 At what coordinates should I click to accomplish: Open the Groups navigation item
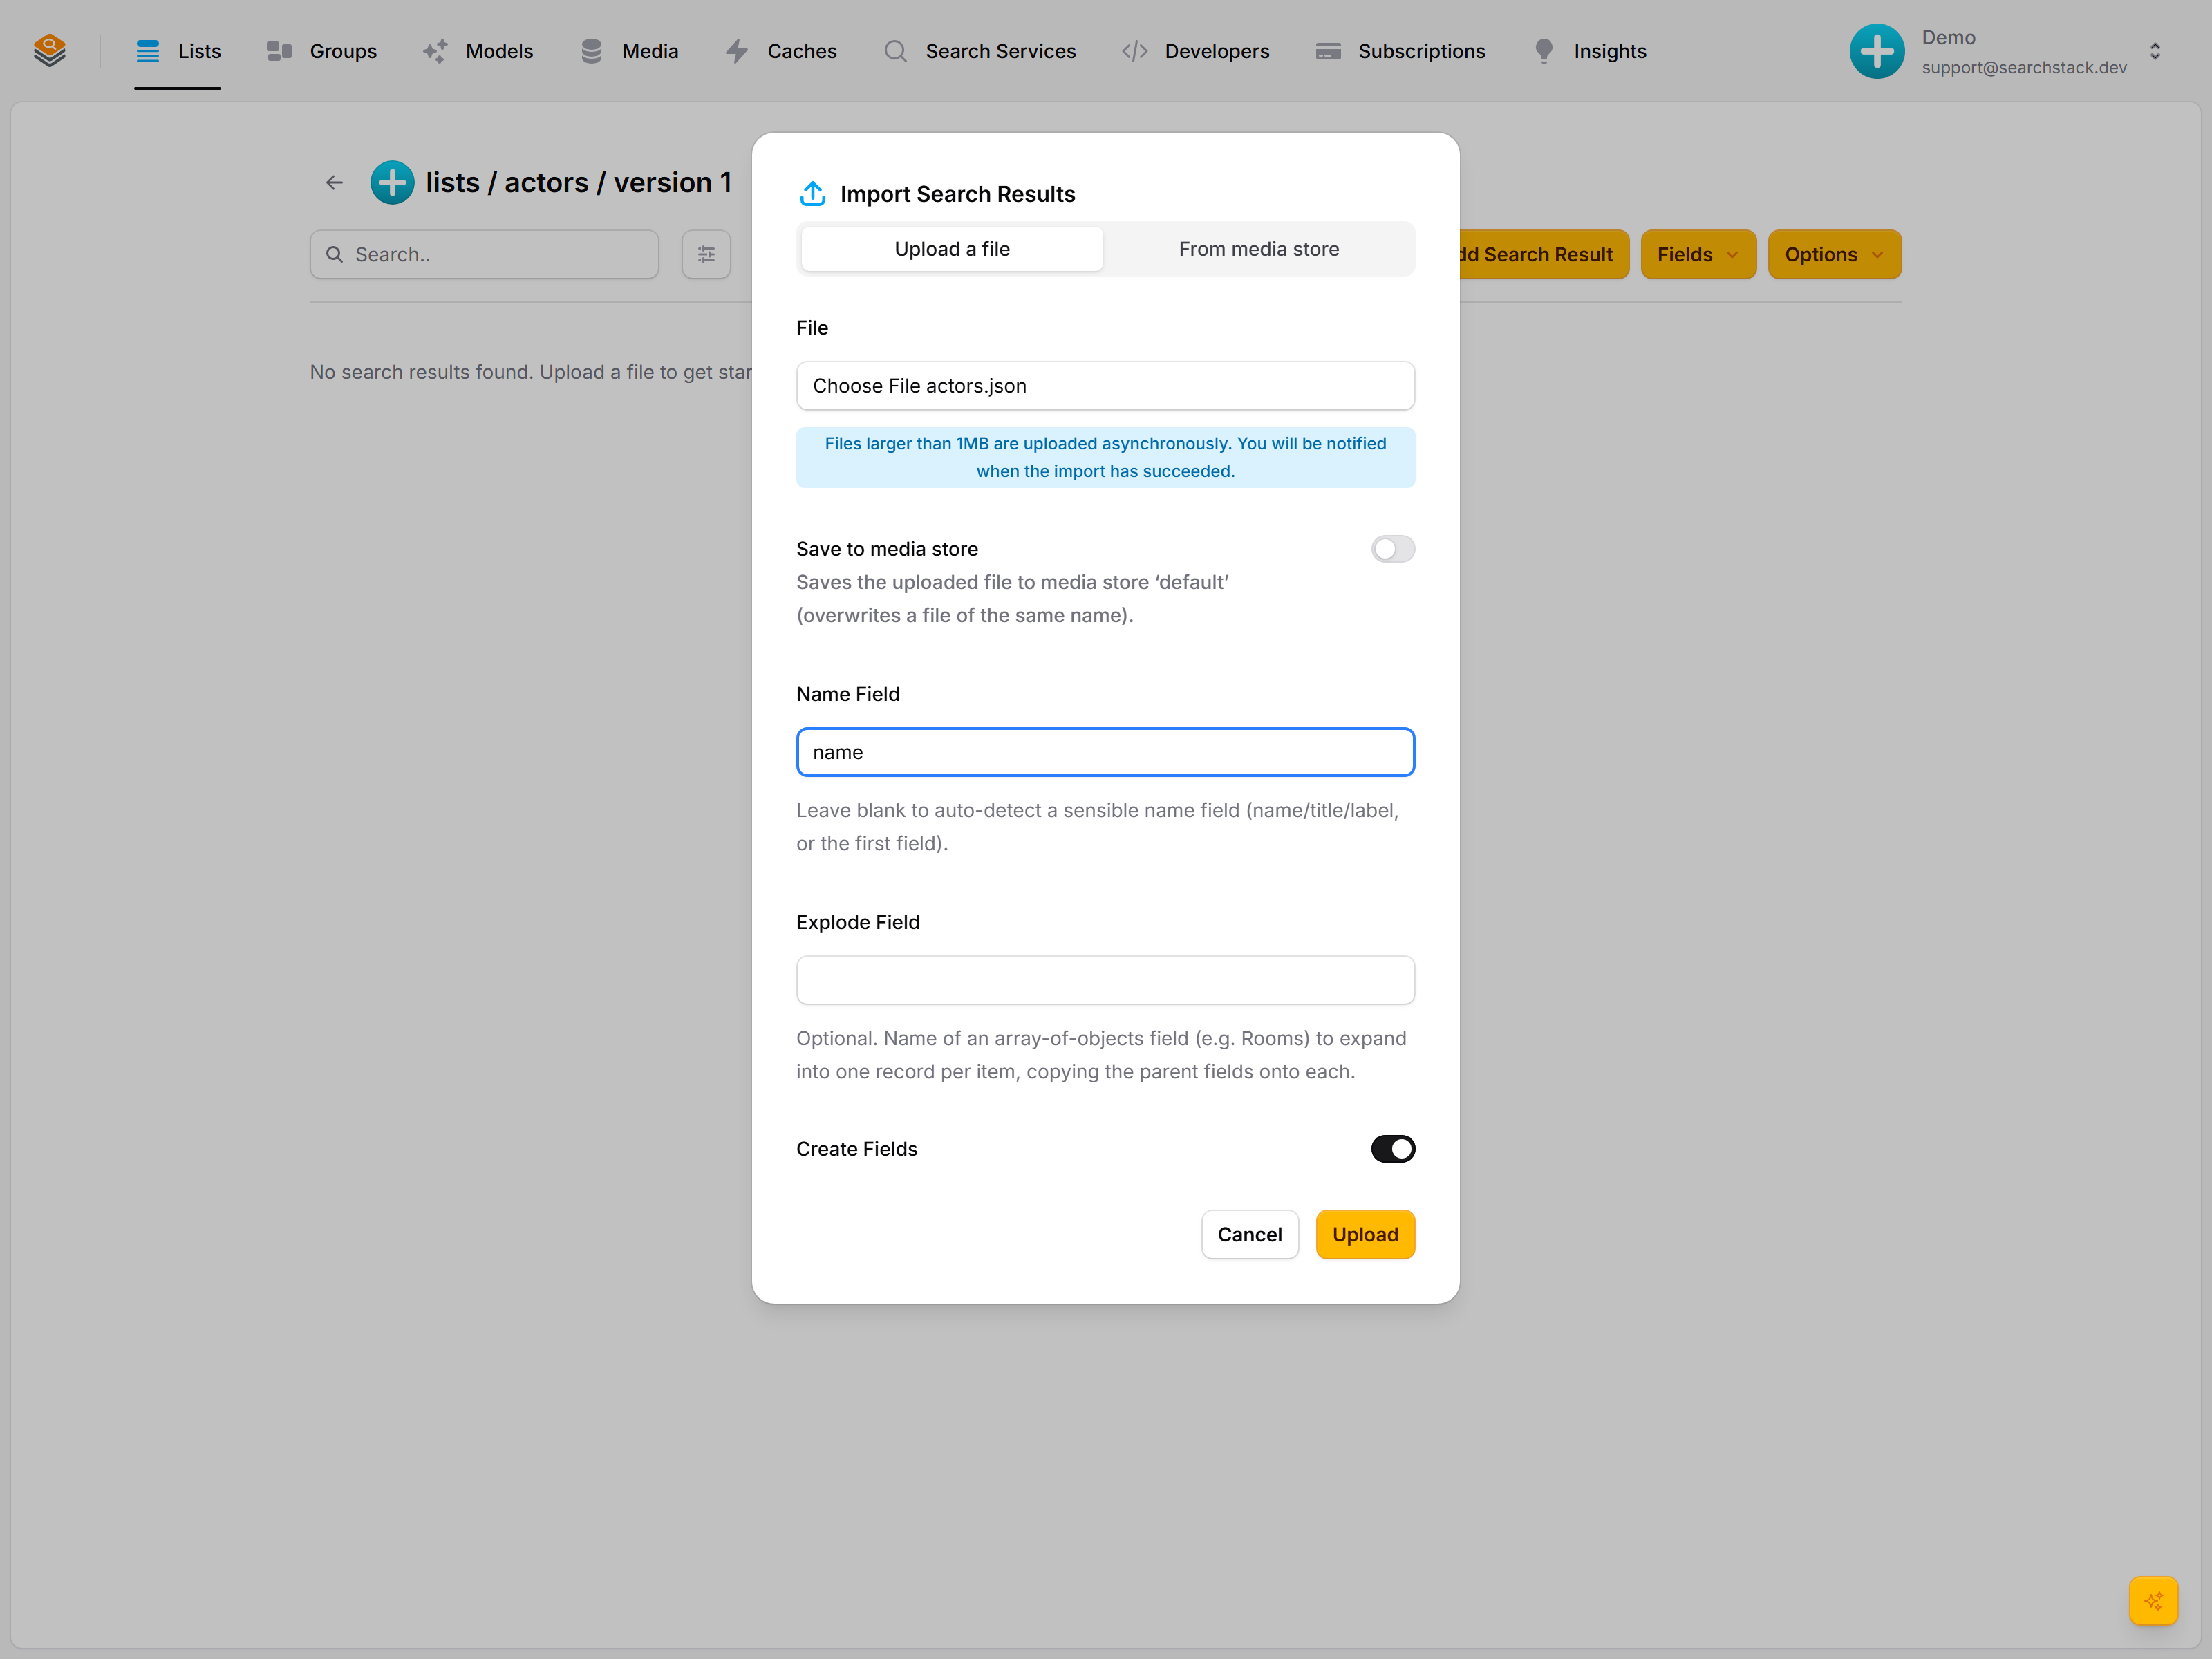pos(322,51)
